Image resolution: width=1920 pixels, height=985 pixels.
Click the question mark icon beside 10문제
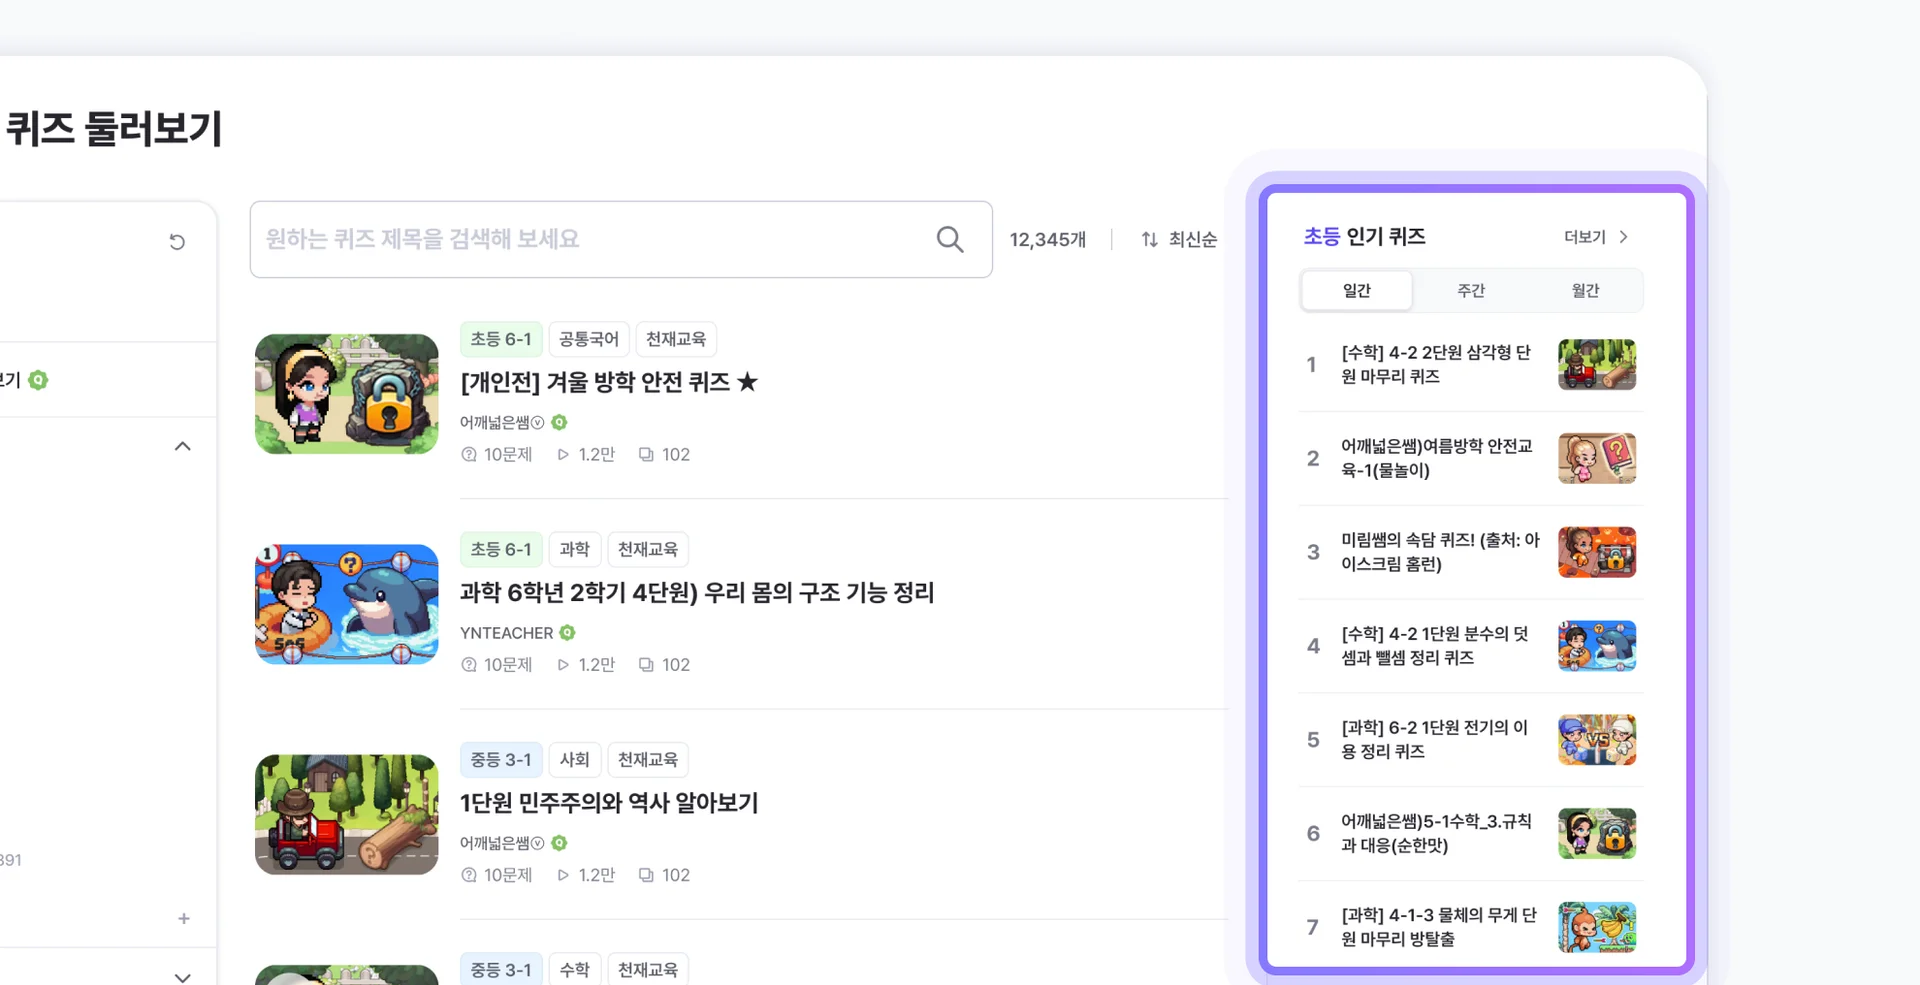pyautogui.click(x=469, y=454)
